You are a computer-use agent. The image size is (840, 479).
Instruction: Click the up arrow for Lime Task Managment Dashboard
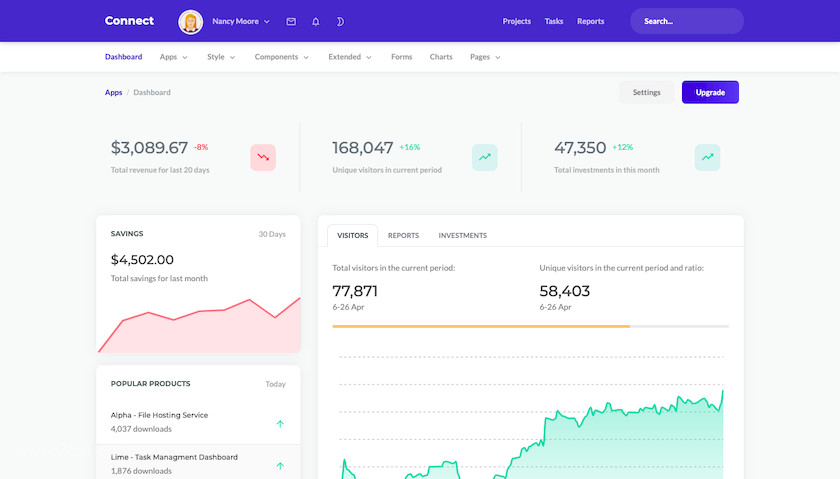click(280, 466)
